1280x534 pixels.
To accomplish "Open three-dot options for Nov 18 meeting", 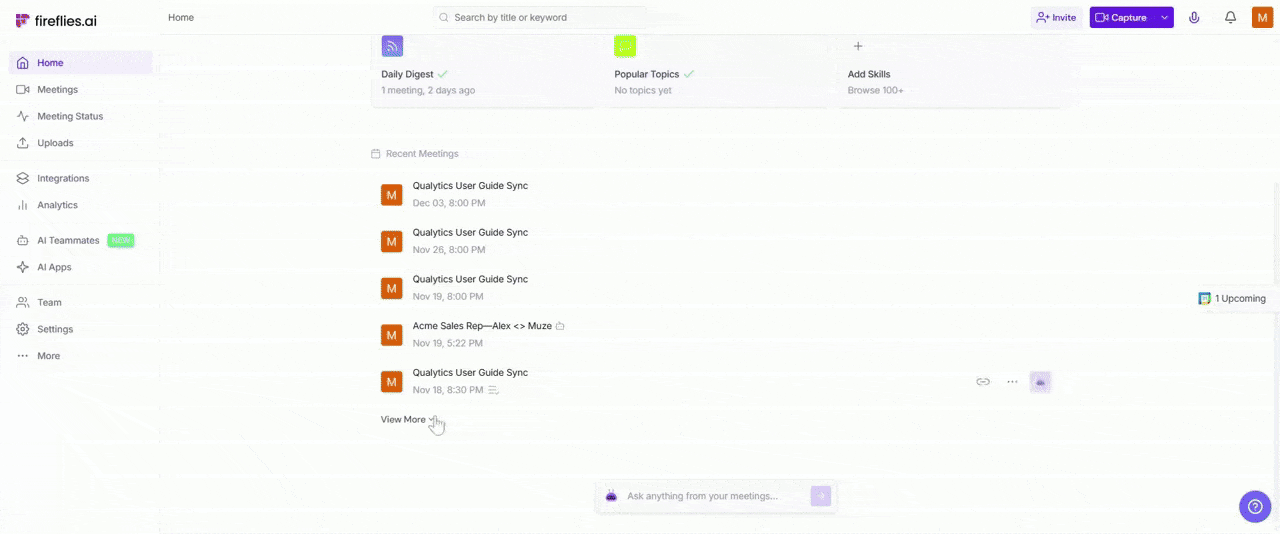I will pyautogui.click(x=1012, y=382).
